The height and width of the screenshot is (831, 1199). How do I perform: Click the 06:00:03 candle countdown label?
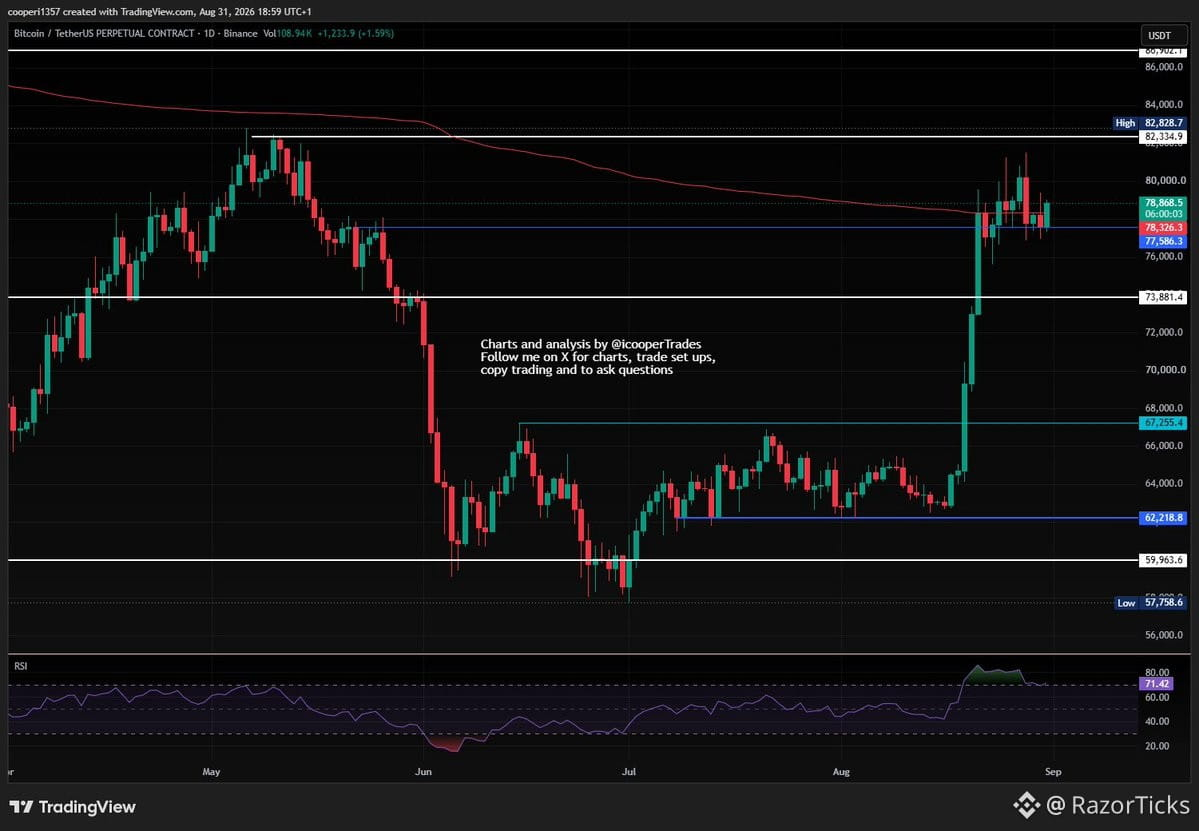1163,215
